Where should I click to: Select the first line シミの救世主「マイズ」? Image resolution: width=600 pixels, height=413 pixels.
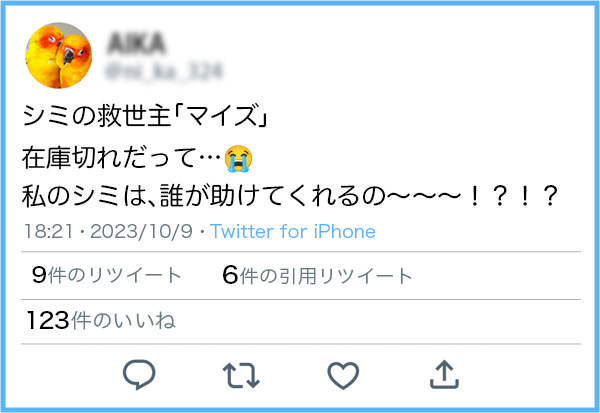pyautogui.click(x=145, y=115)
